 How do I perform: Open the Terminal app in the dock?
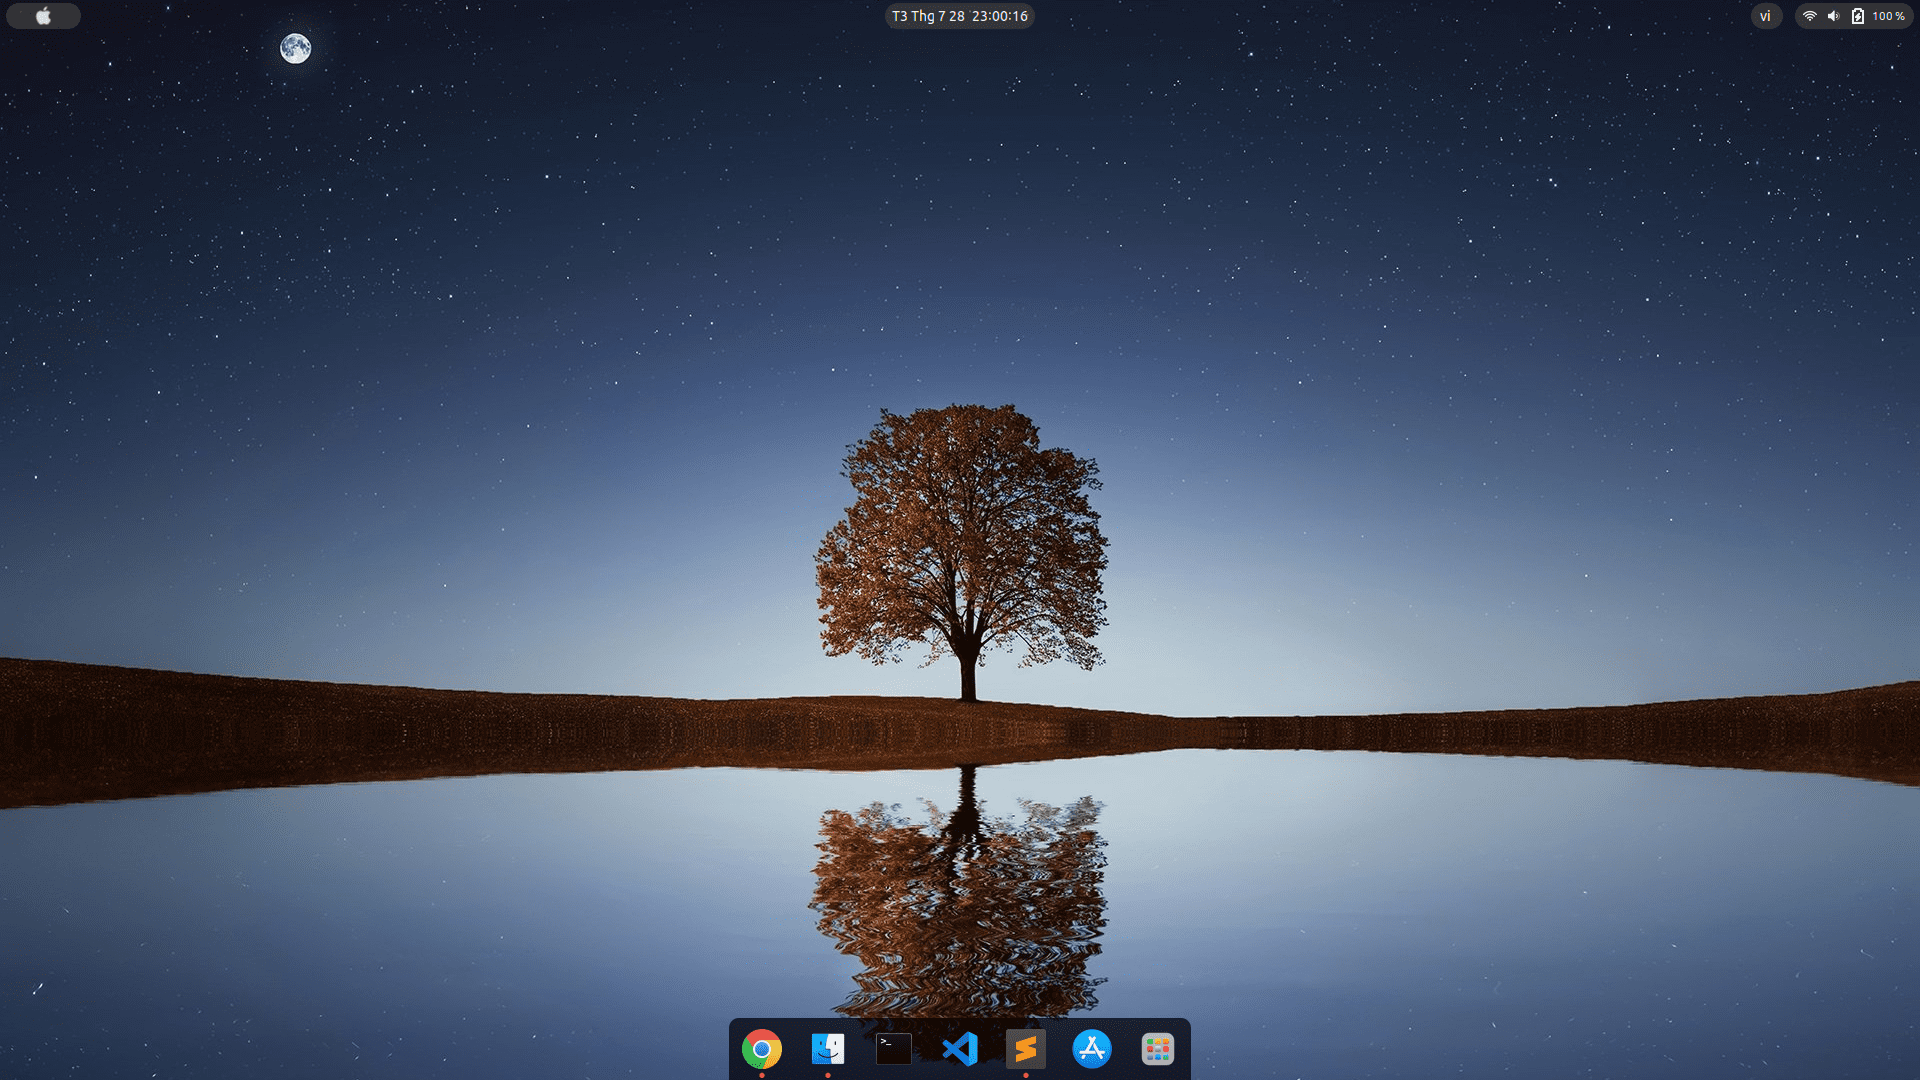pos(893,1049)
